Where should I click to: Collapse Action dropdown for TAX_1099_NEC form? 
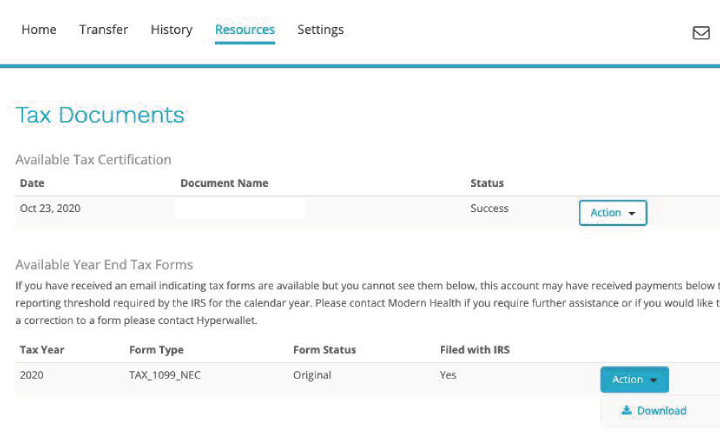(x=634, y=380)
